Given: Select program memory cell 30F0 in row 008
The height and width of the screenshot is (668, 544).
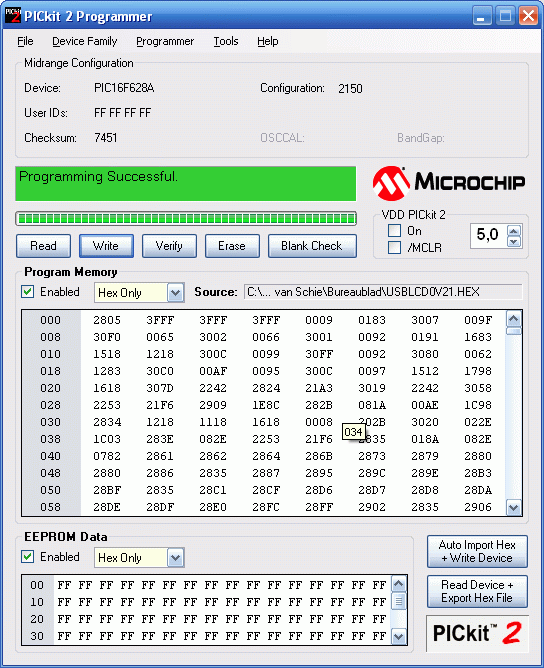Looking at the screenshot, I should [x=107, y=337].
